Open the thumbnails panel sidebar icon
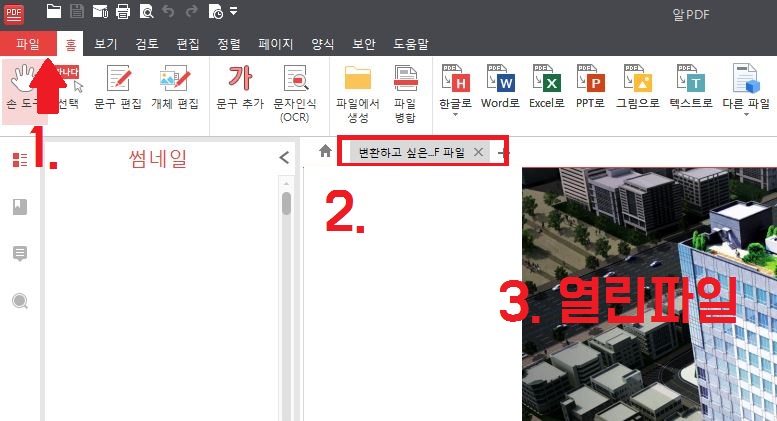Viewport: 777px width, 421px height. [20, 159]
